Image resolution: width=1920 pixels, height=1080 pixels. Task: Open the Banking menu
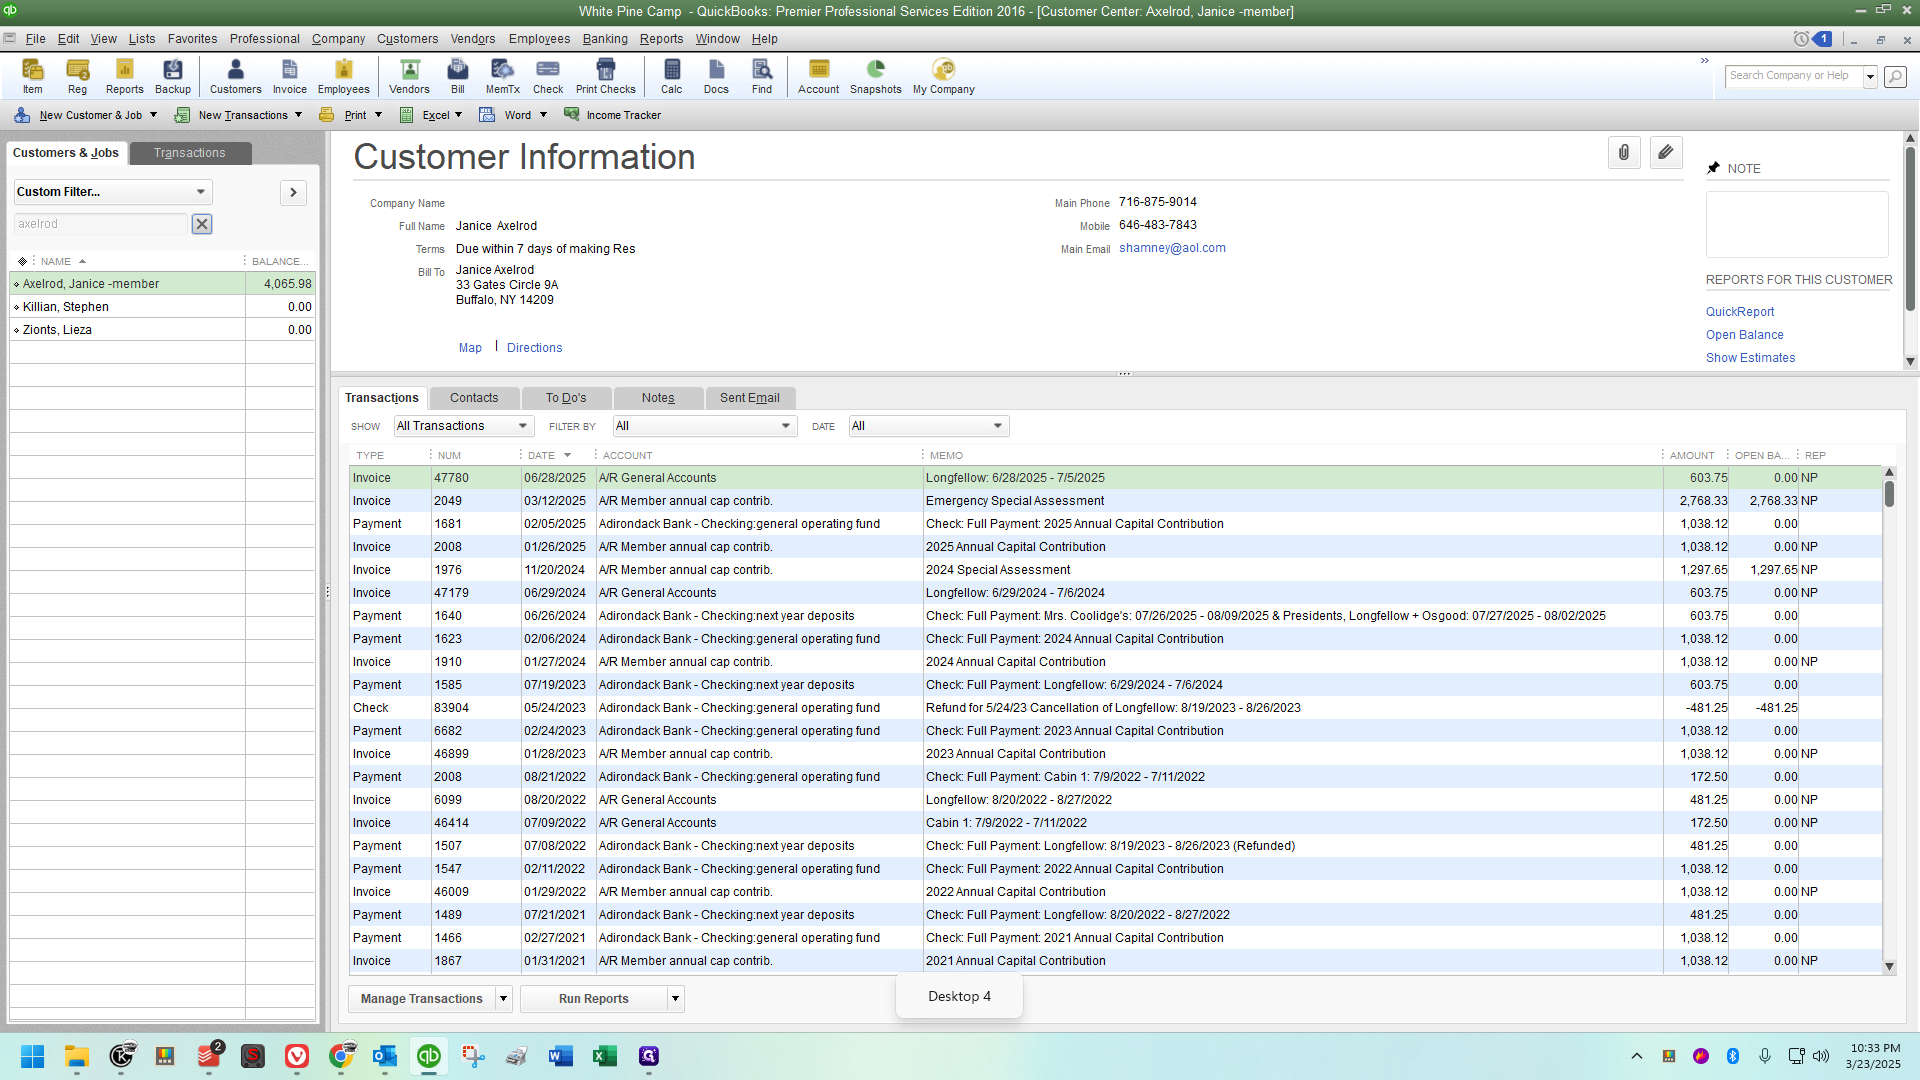(x=605, y=39)
